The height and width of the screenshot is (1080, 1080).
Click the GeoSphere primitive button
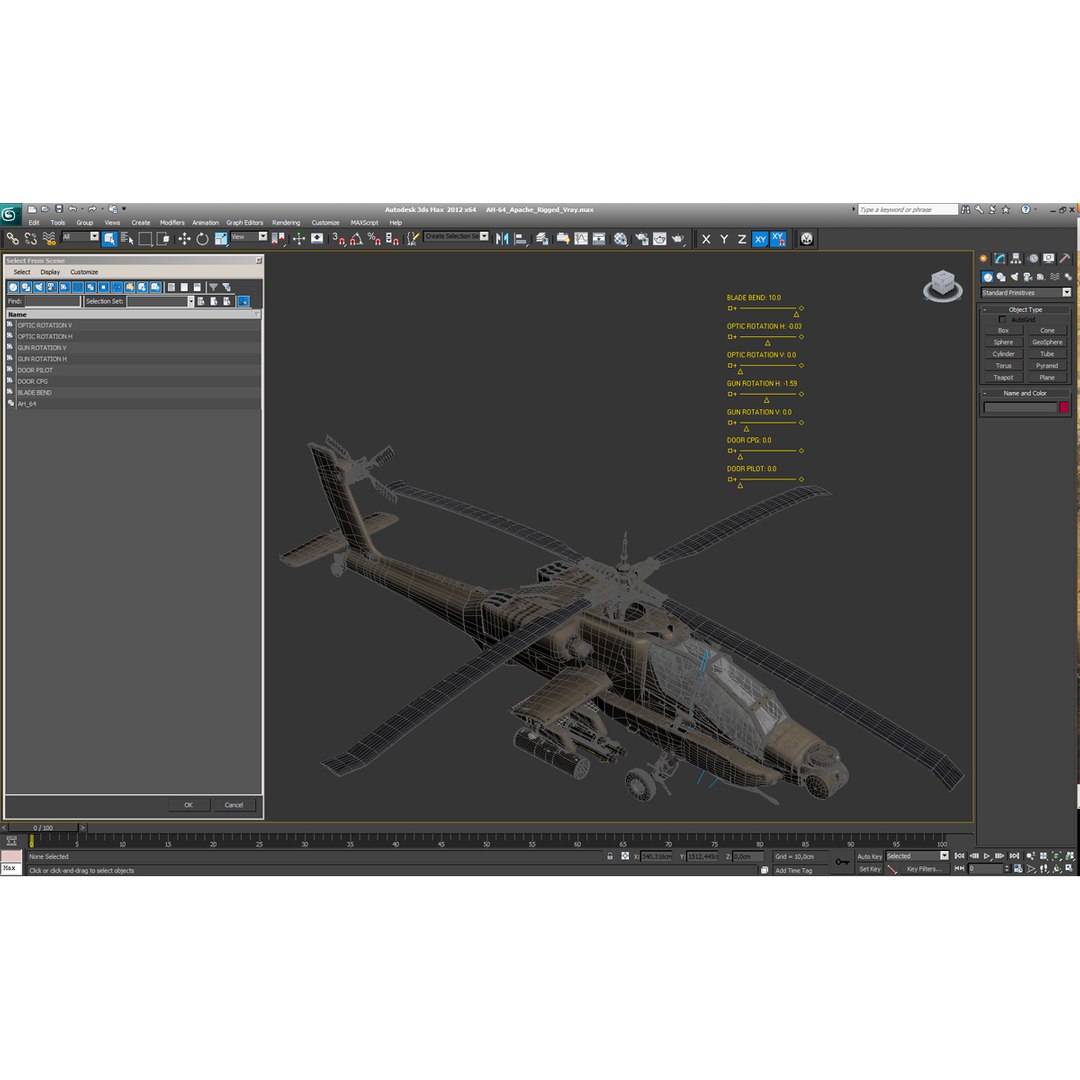tap(1047, 342)
